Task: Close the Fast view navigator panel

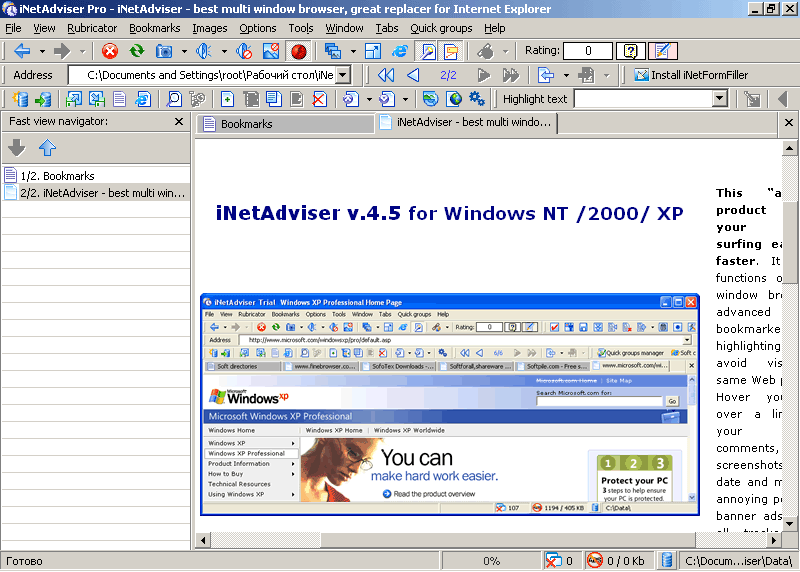Action: coord(179,121)
